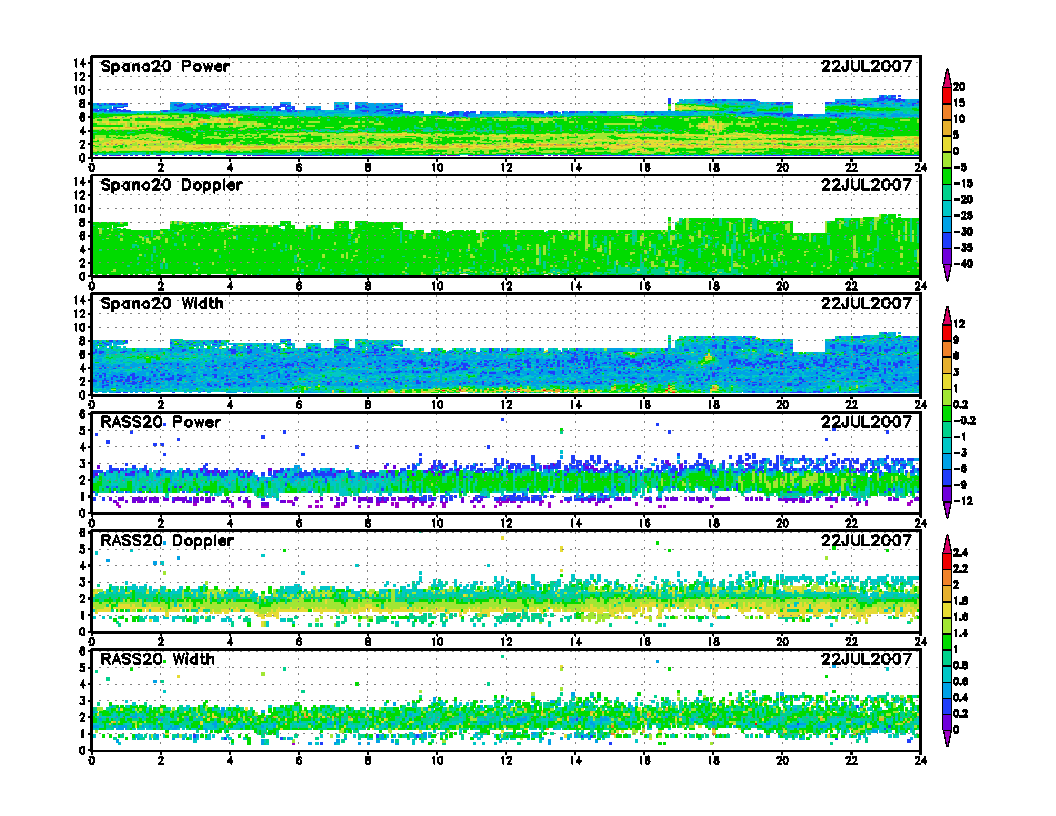Viewport: 1056px width, 816px height.
Task: Click y-axis tick 3 of RASS20 Doppler panel
Action: [x=84, y=582]
